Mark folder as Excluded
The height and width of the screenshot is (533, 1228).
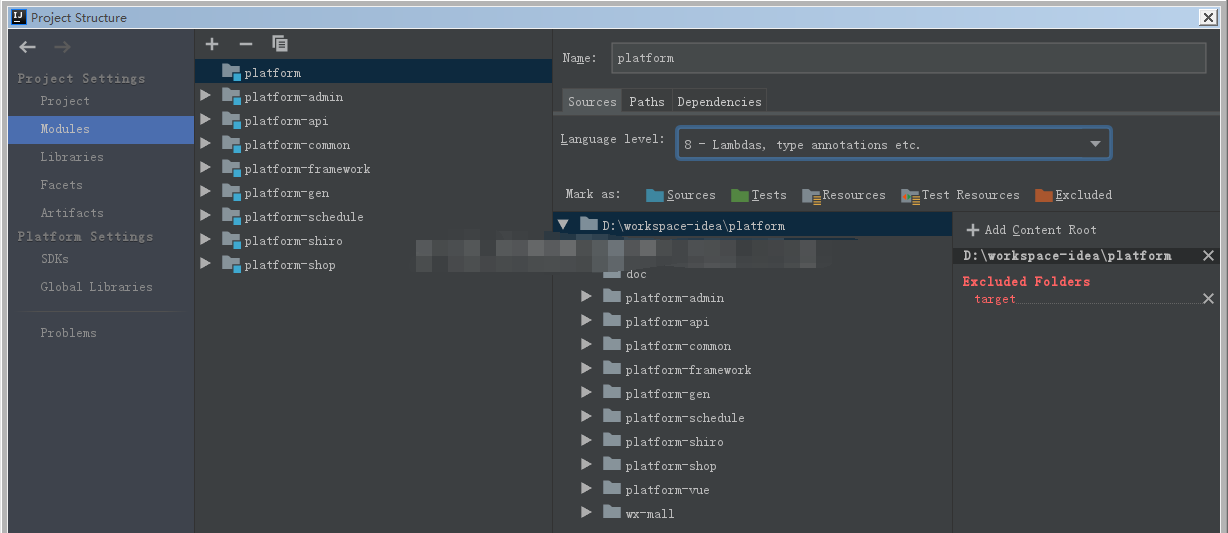click(x=1073, y=195)
